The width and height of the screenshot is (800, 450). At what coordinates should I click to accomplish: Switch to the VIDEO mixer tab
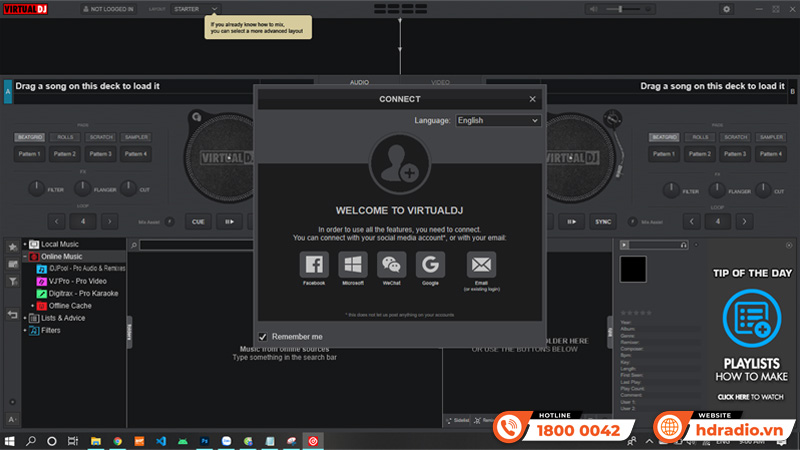point(440,82)
